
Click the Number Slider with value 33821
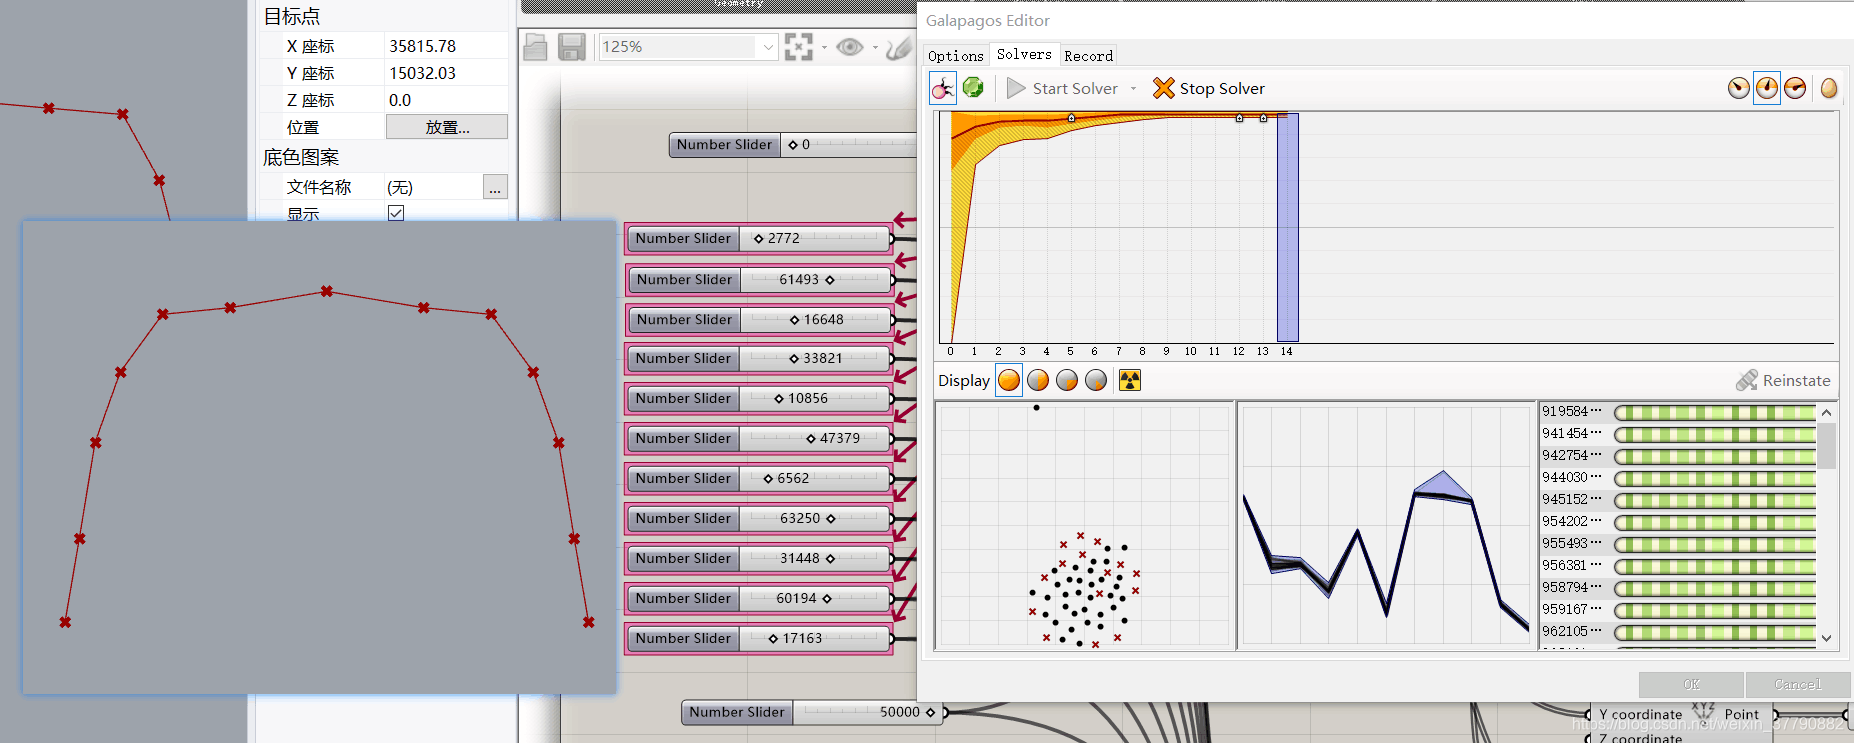[759, 358]
